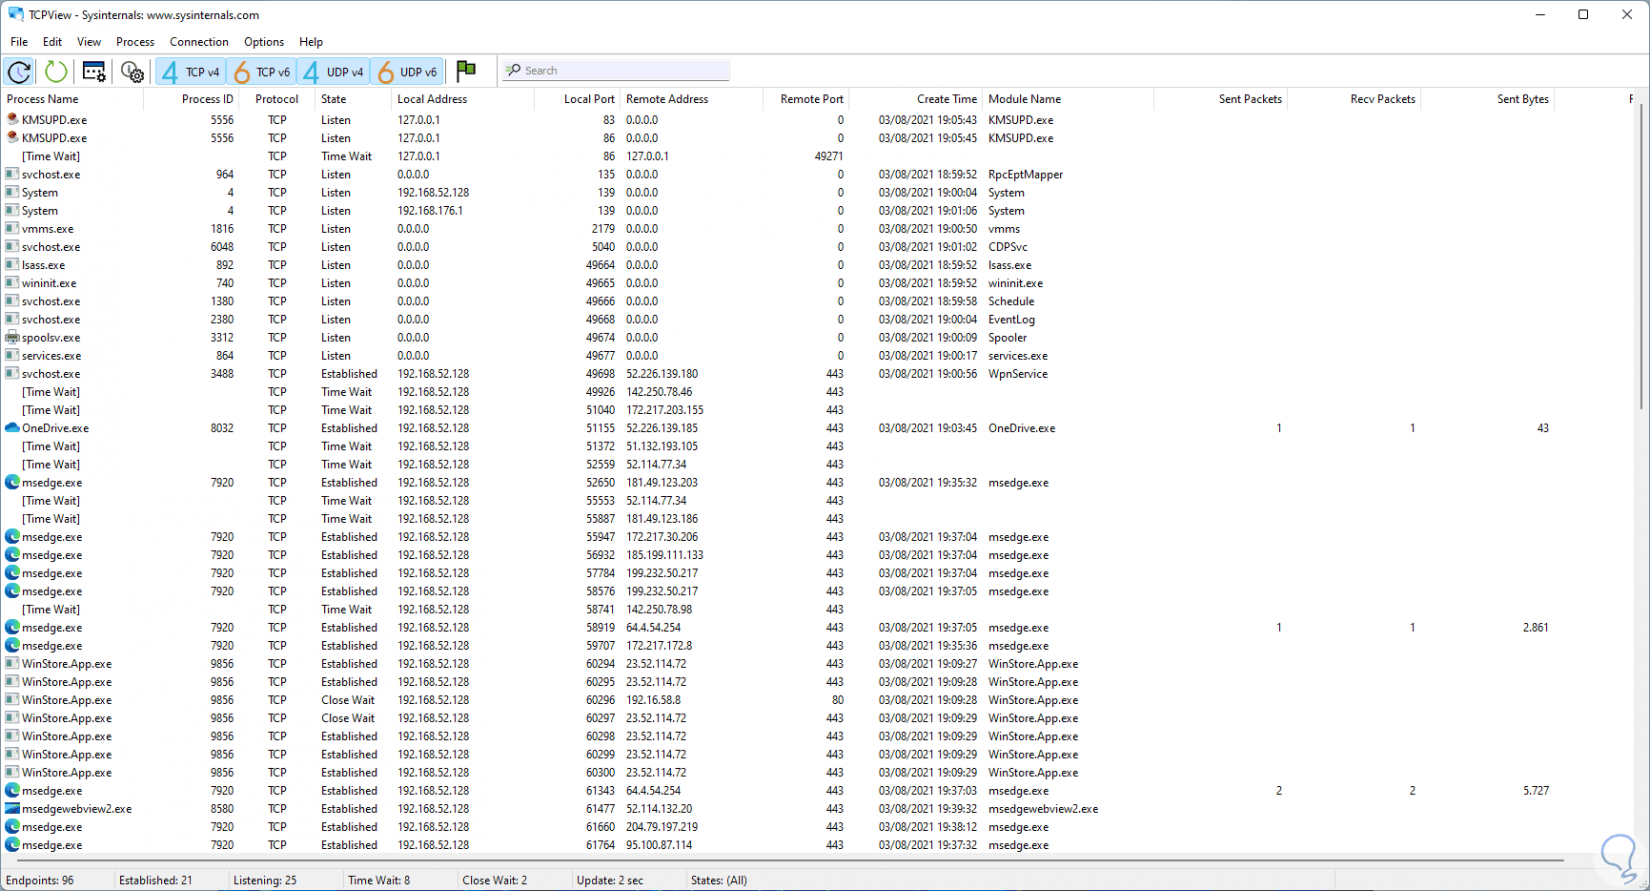Click the wininit.exe process icon
The width and height of the screenshot is (1650, 891).
point(12,283)
